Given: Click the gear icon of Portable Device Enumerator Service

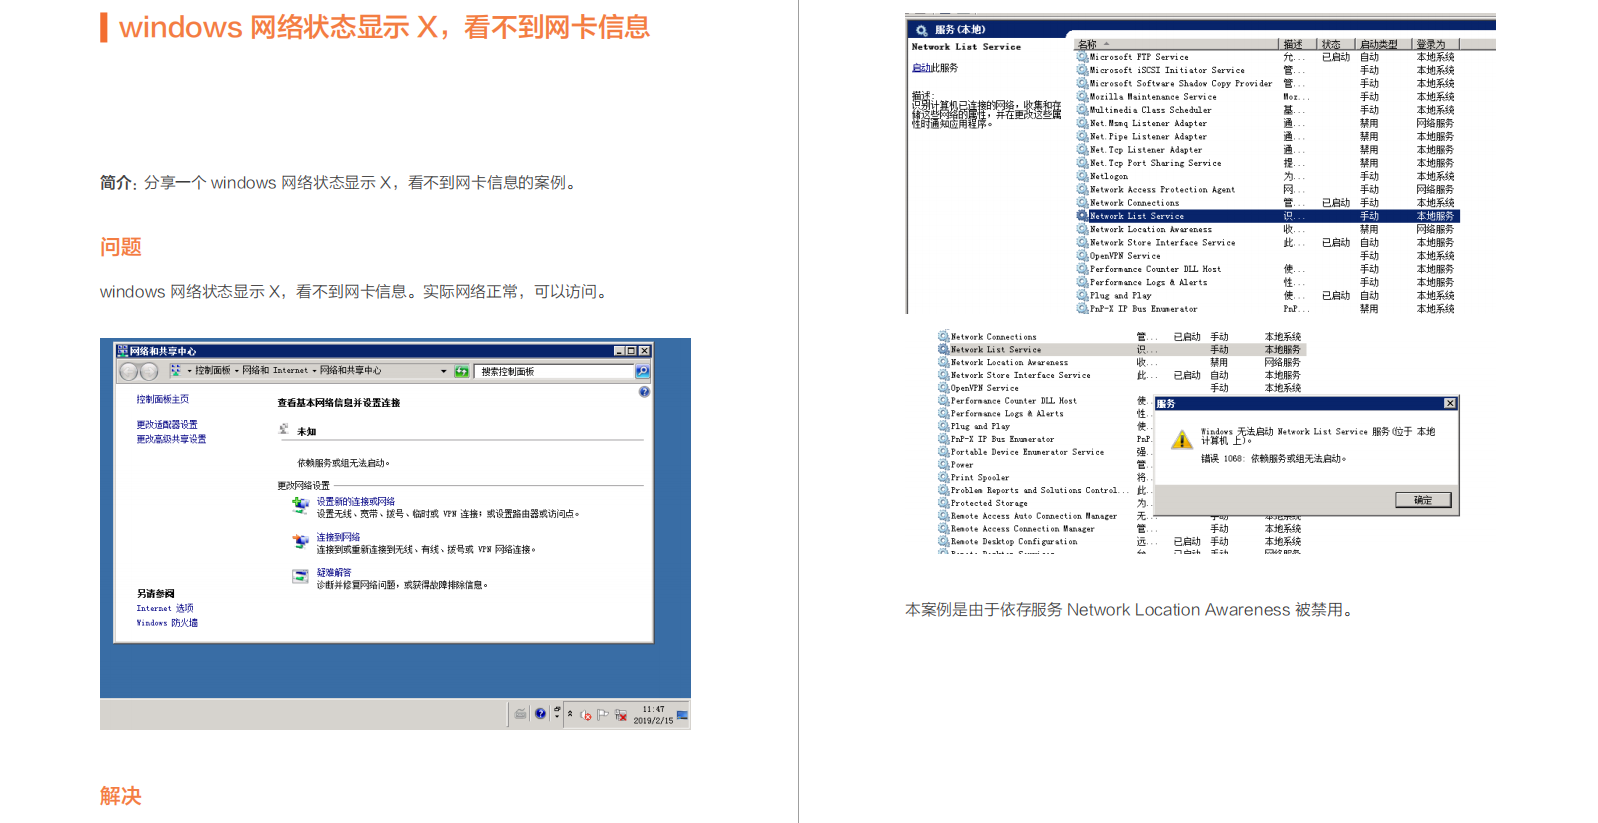Looking at the screenshot, I should click(943, 452).
